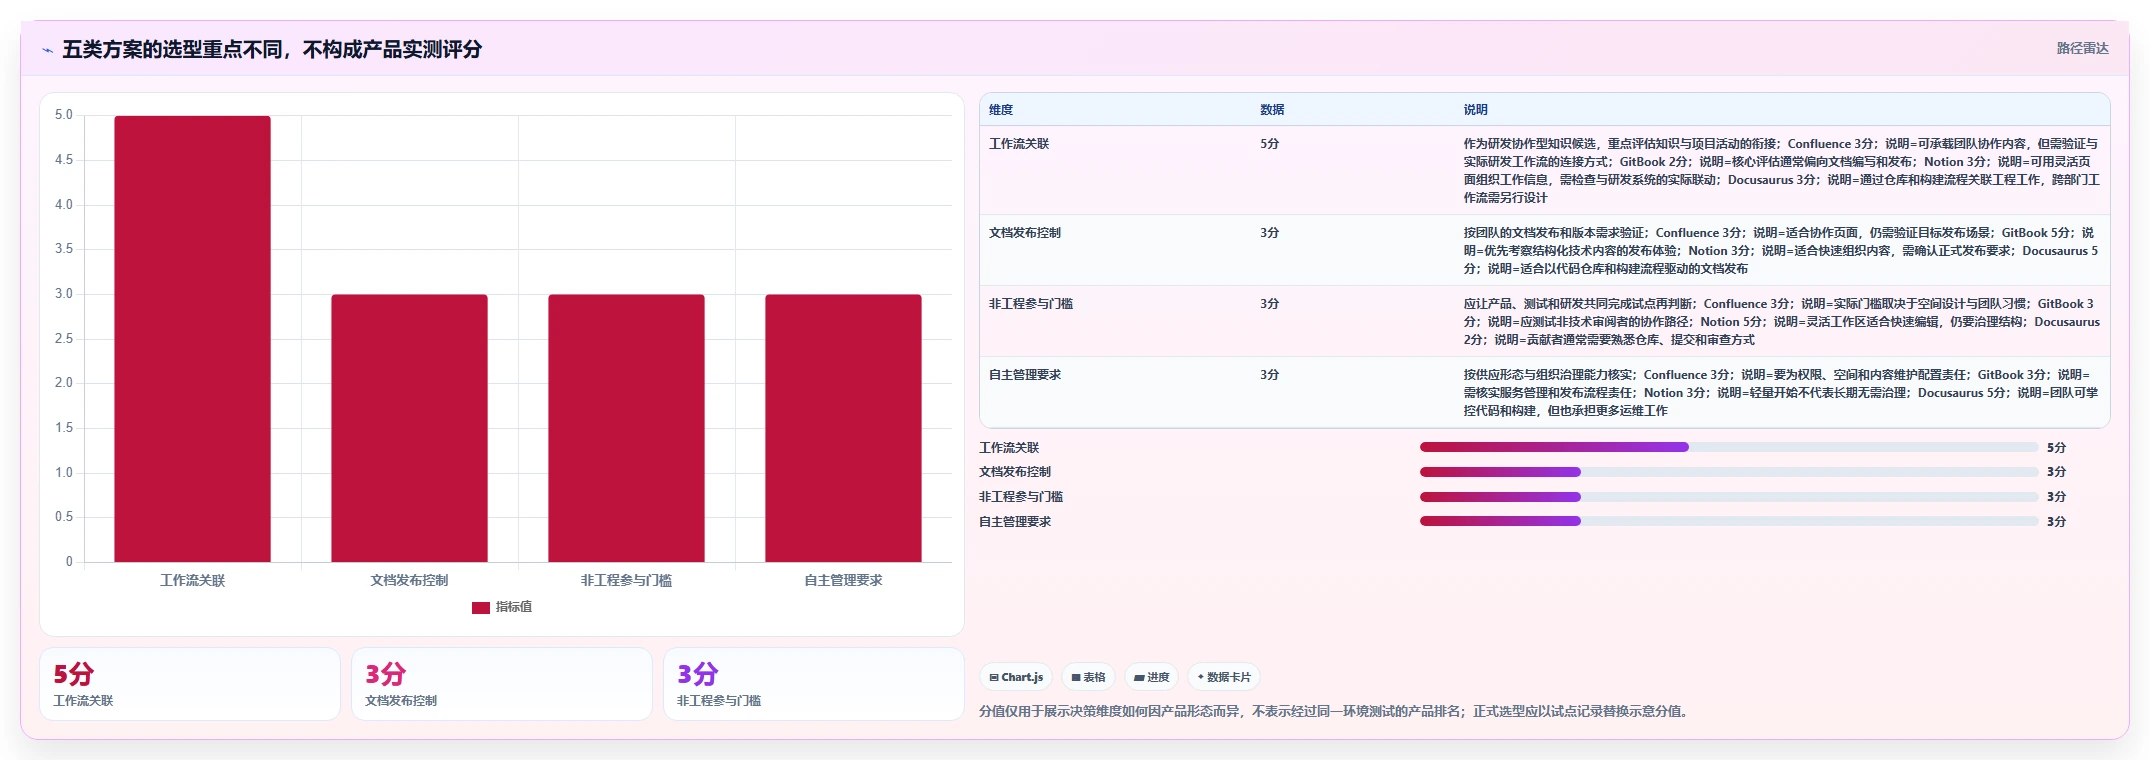2150x760 pixels.
Task: Click the 自主管理要求 bar in the chart
Action: 843,428
